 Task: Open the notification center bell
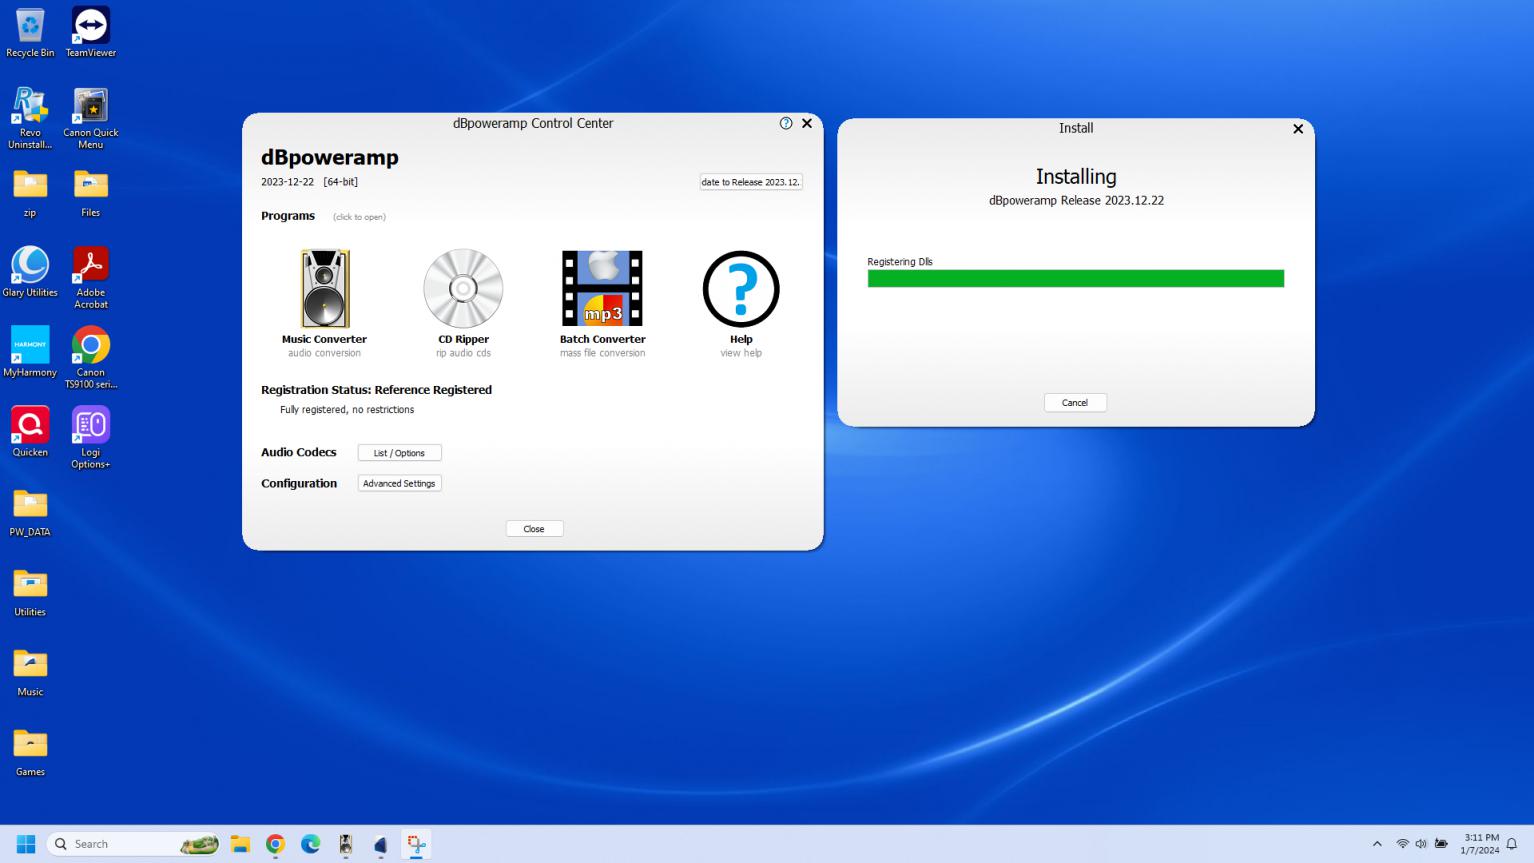(x=1512, y=844)
